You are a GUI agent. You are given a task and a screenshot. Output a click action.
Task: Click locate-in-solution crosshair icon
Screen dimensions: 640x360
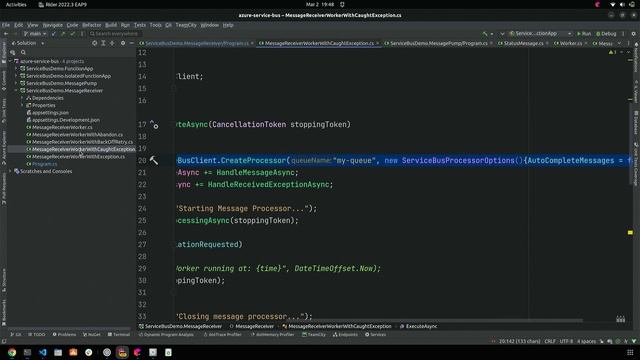pyautogui.click(x=95, y=43)
